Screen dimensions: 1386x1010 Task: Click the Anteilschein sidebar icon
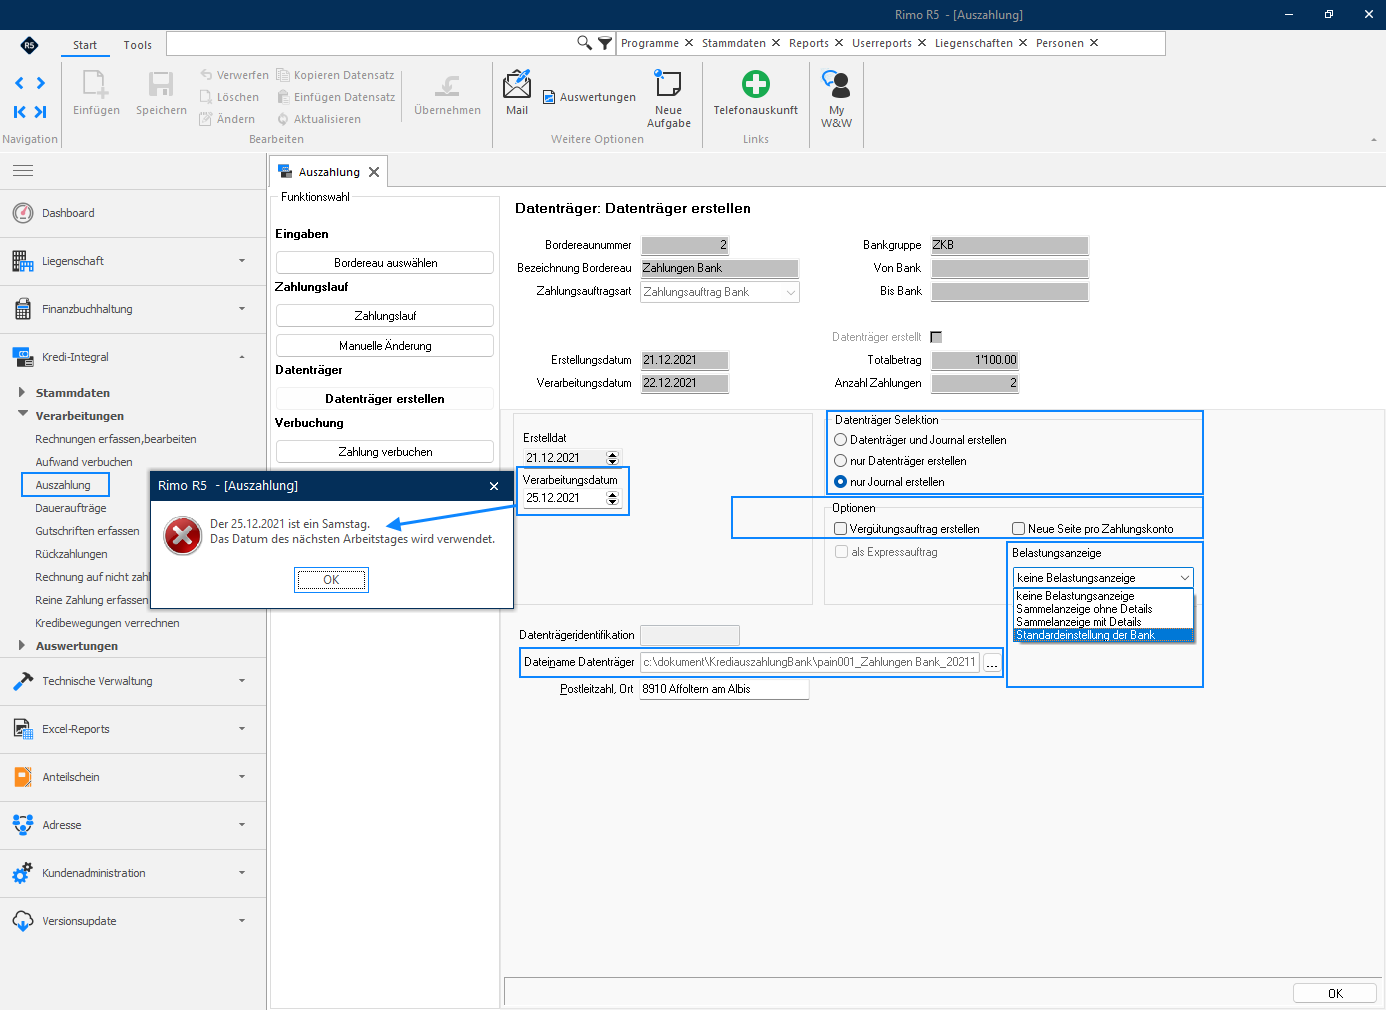pyautogui.click(x=23, y=777)
